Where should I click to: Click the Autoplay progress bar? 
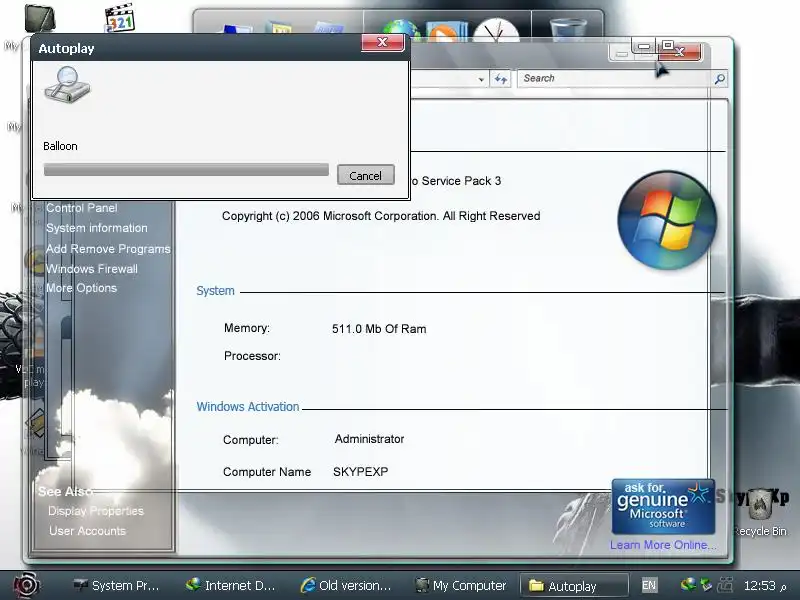pyautogui.click(x=186, y=170)
